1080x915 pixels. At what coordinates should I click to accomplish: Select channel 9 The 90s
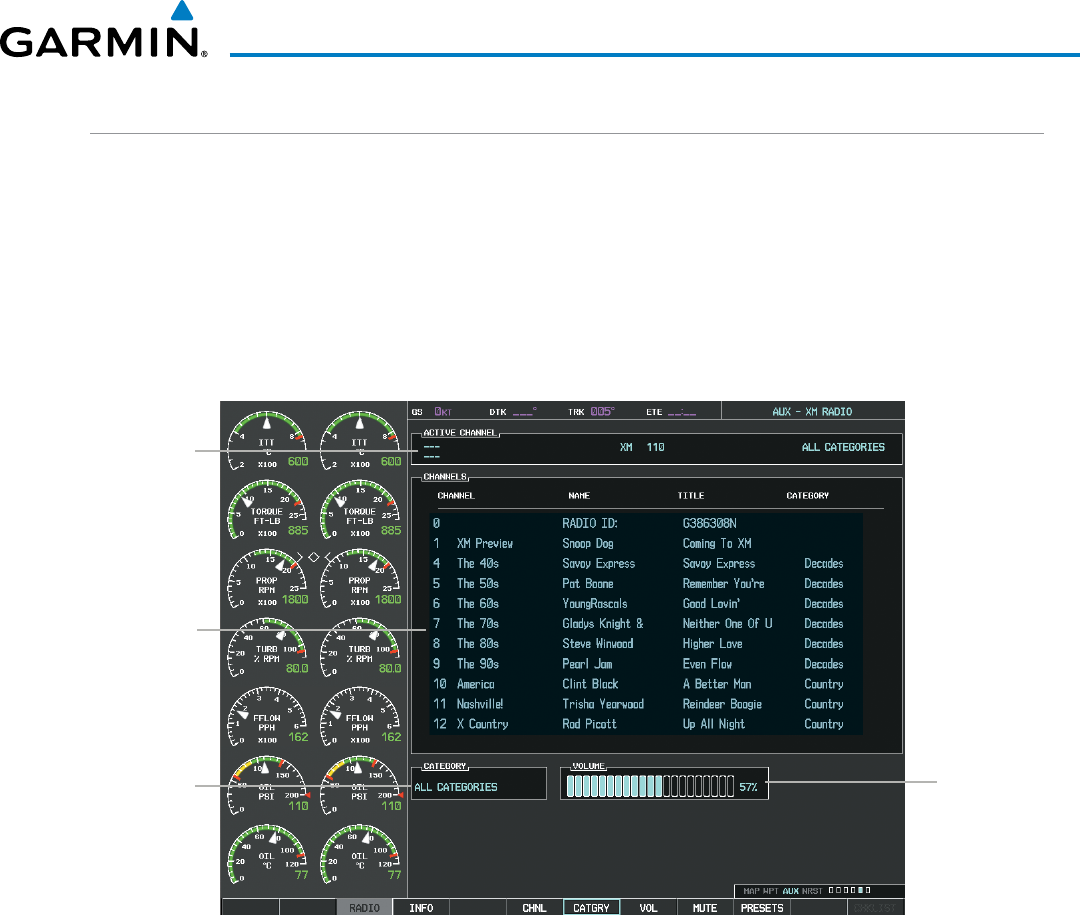[x=645, y=664]
